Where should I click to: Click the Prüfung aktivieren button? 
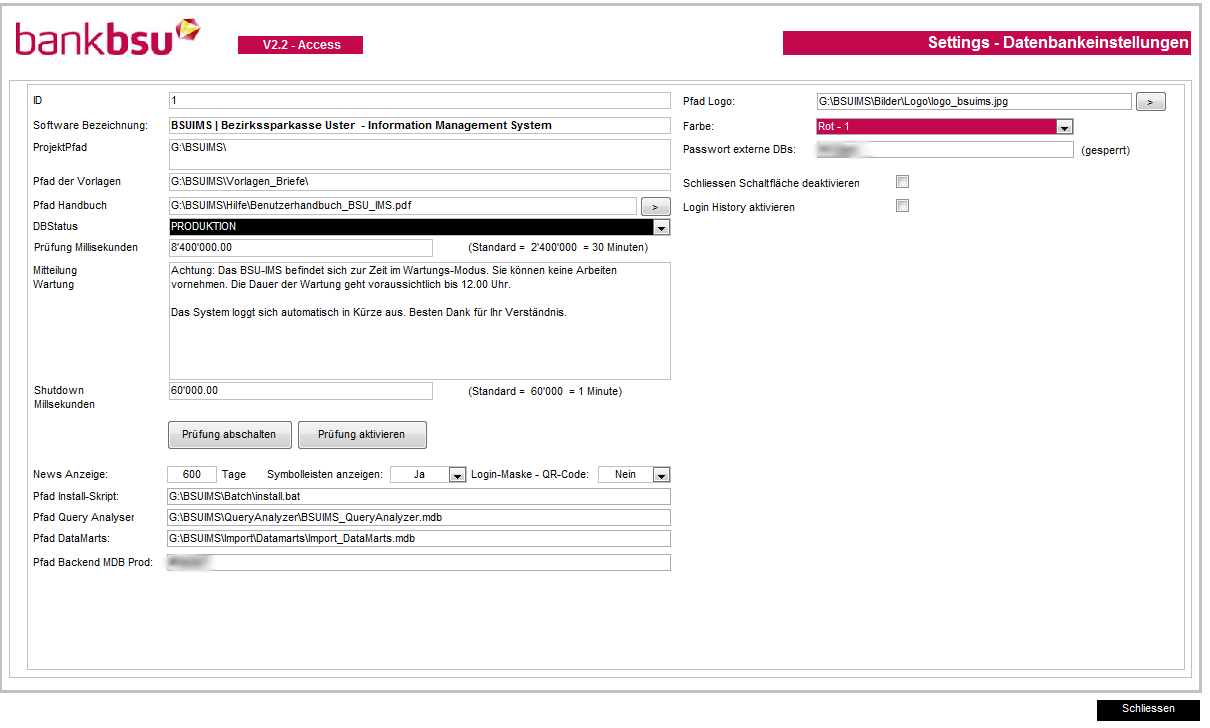tap(362, 434)
